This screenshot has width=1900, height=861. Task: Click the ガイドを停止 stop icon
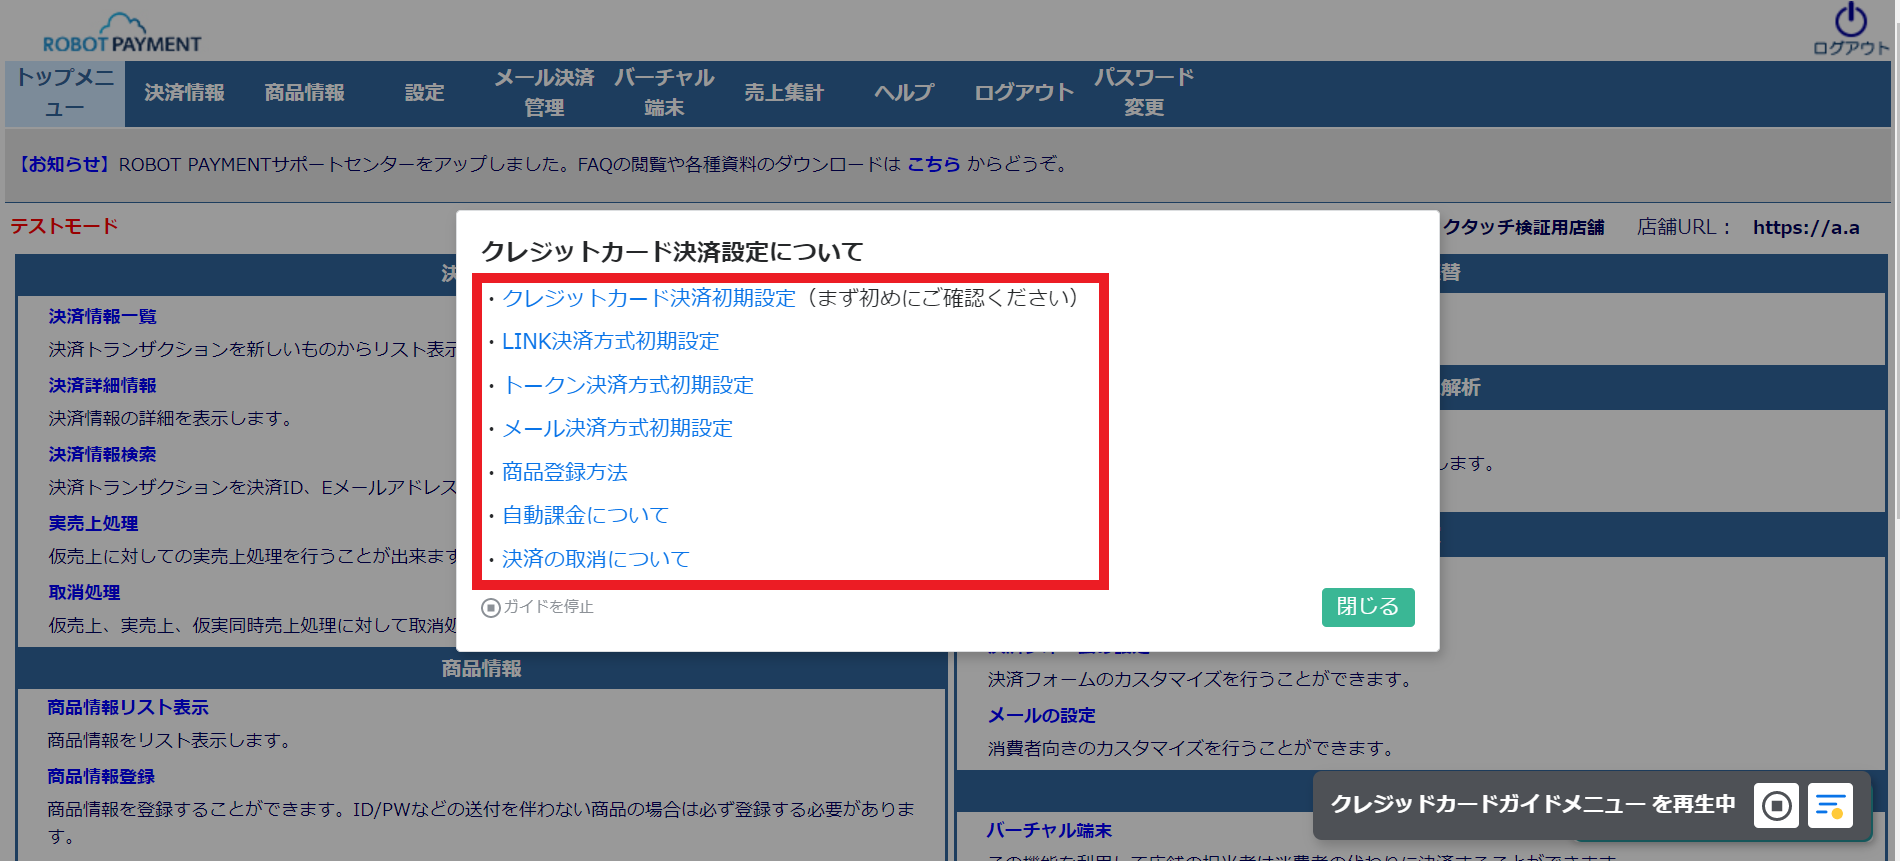point(491,608)
